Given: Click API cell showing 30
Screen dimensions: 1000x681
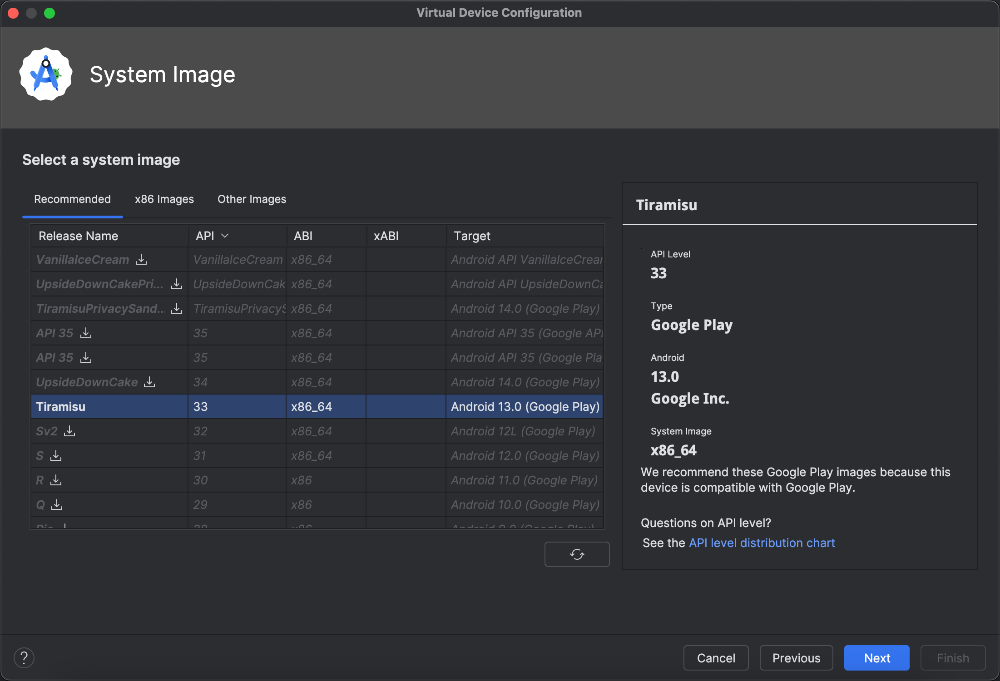Looking at the screenshot, I should (237, 480).
